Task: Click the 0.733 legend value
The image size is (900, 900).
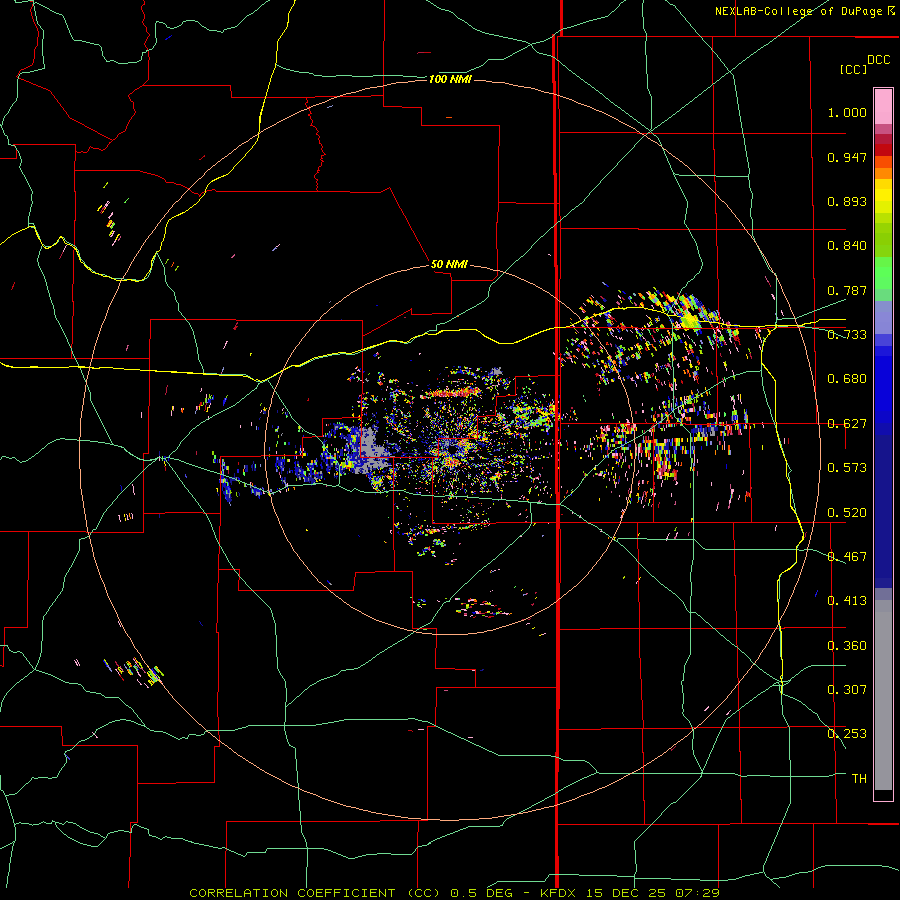Action: tap(847, 335)
